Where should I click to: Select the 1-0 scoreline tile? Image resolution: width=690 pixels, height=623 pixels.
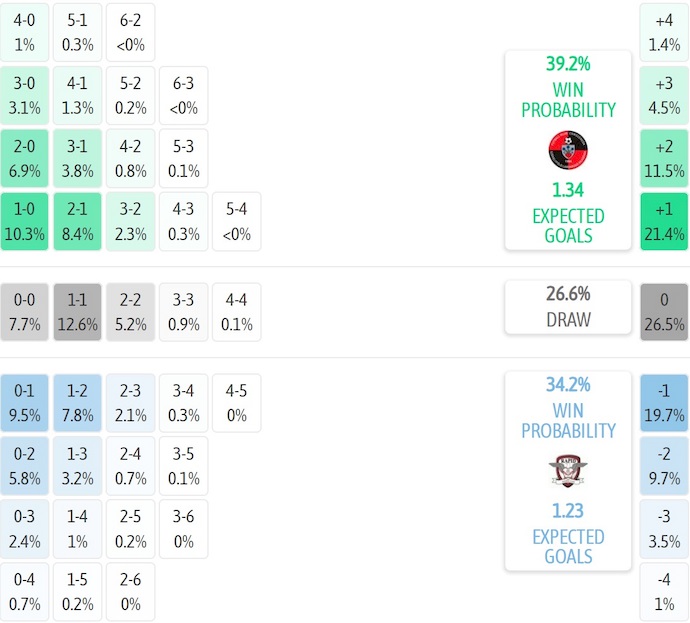pyautogui.click(x=25, y=221)
